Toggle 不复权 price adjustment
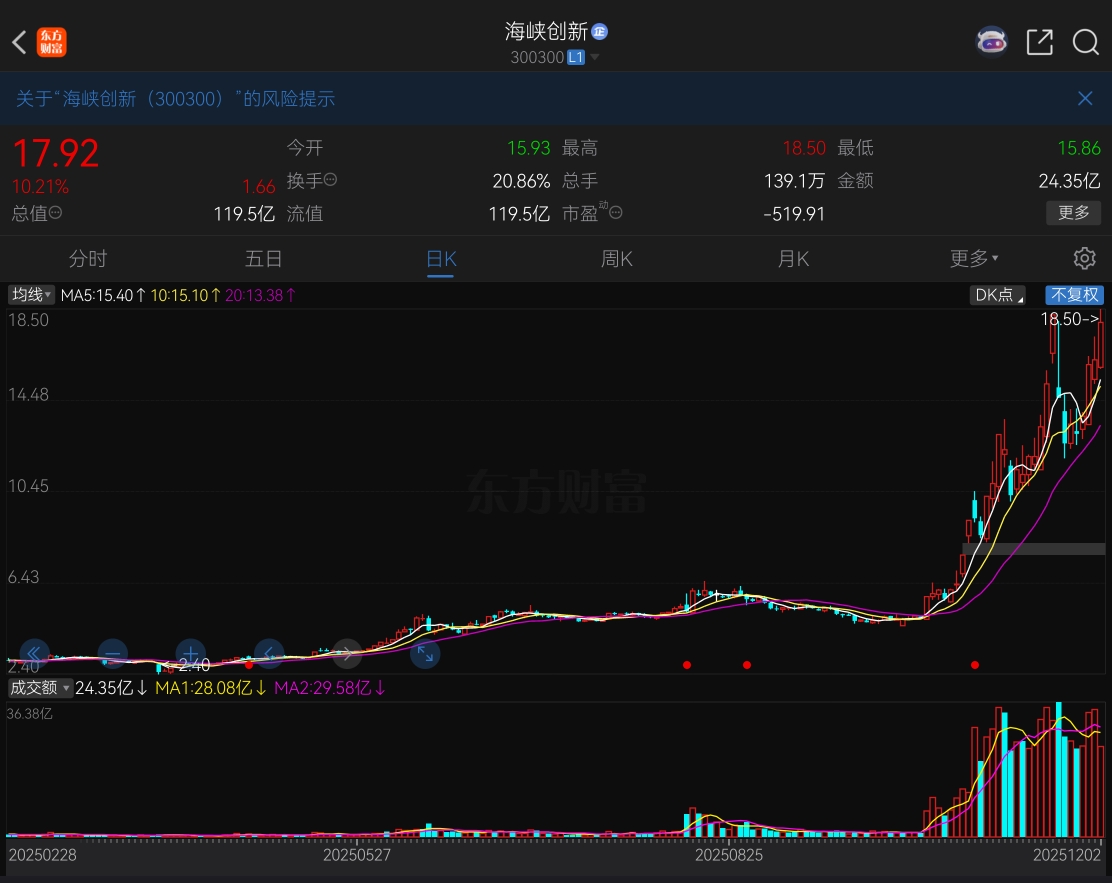Screen dimensions: 1112x883 (x=1074, y=295)
